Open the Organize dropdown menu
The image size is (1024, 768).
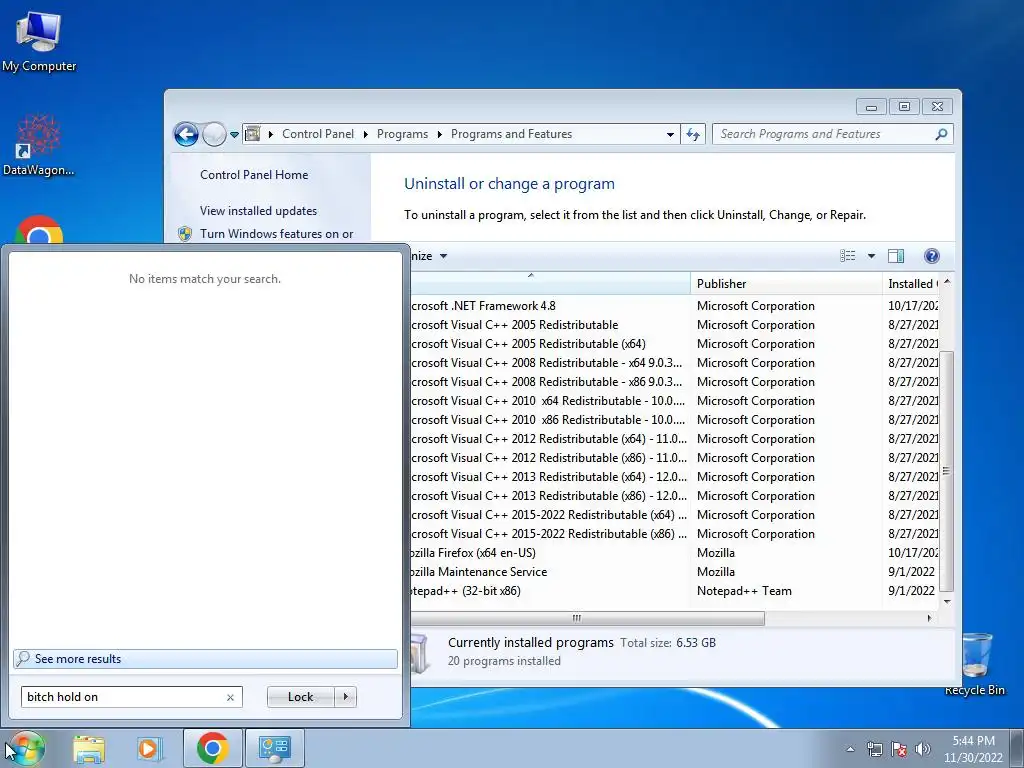click(x=428, y=256)
